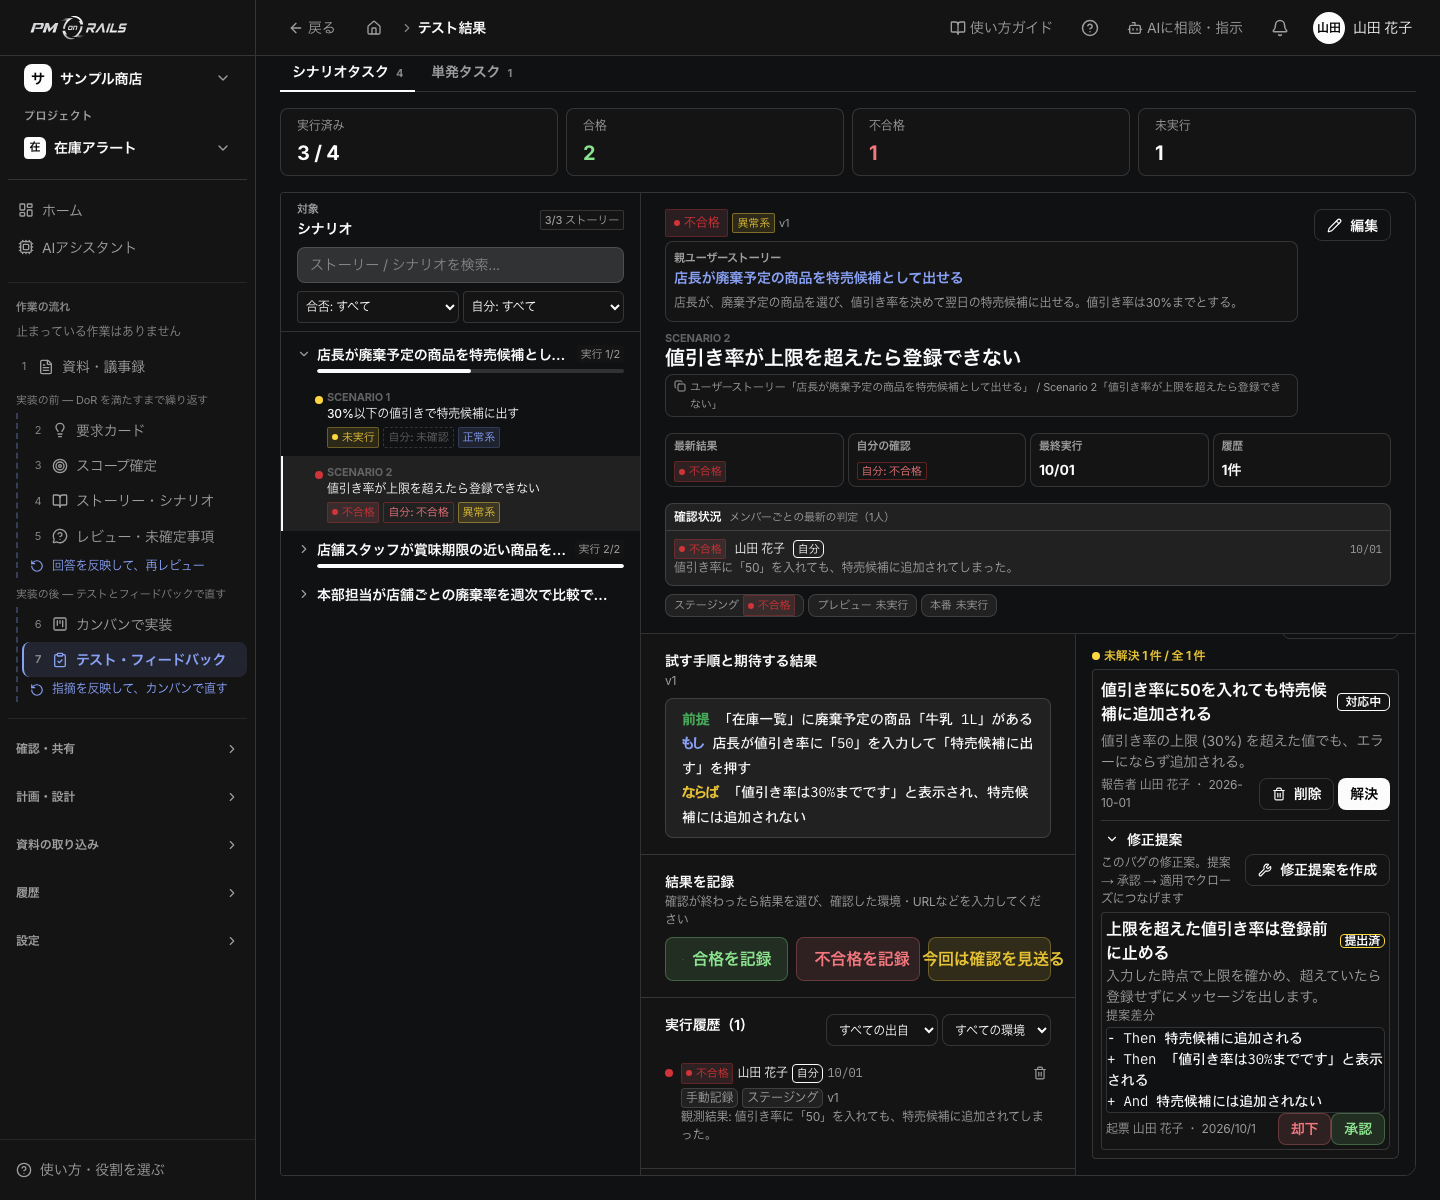The height and width of the screenshot is (1200, 1440).
Task: Open the help question-mark icon
Action: [x=1090, y=28]
